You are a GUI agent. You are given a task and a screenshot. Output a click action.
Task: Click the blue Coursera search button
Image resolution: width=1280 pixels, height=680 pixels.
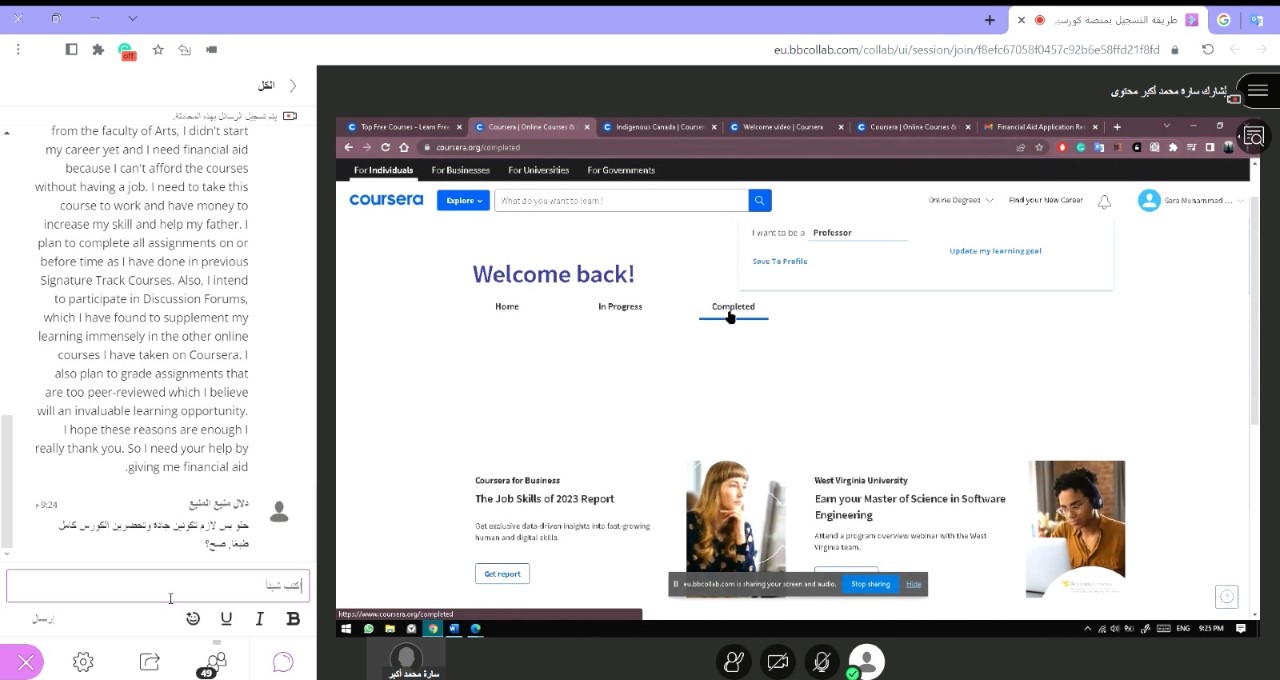760,200
